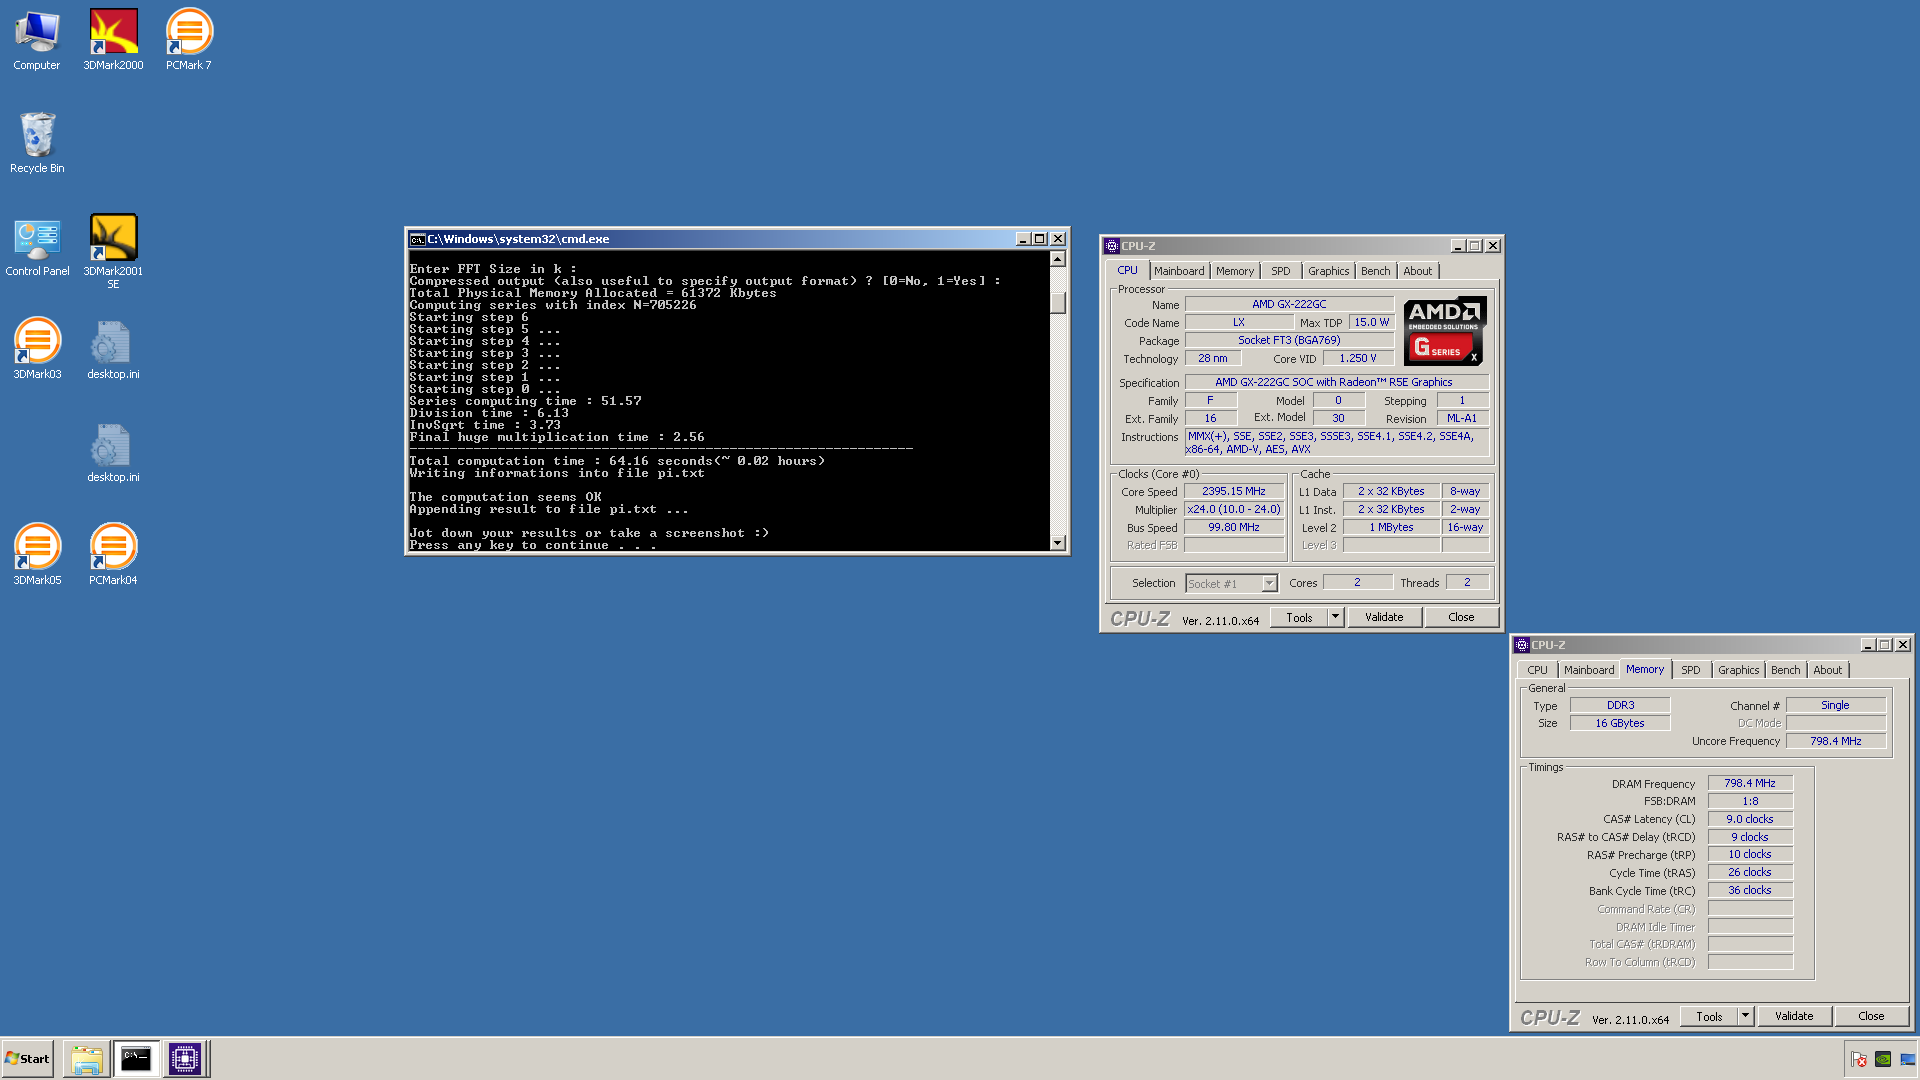Image resolution: width=1920 pixels, height=1080 pixels.
Task: Click the cmd window scrollbar thumb
Action: (x=1058, y=302)
